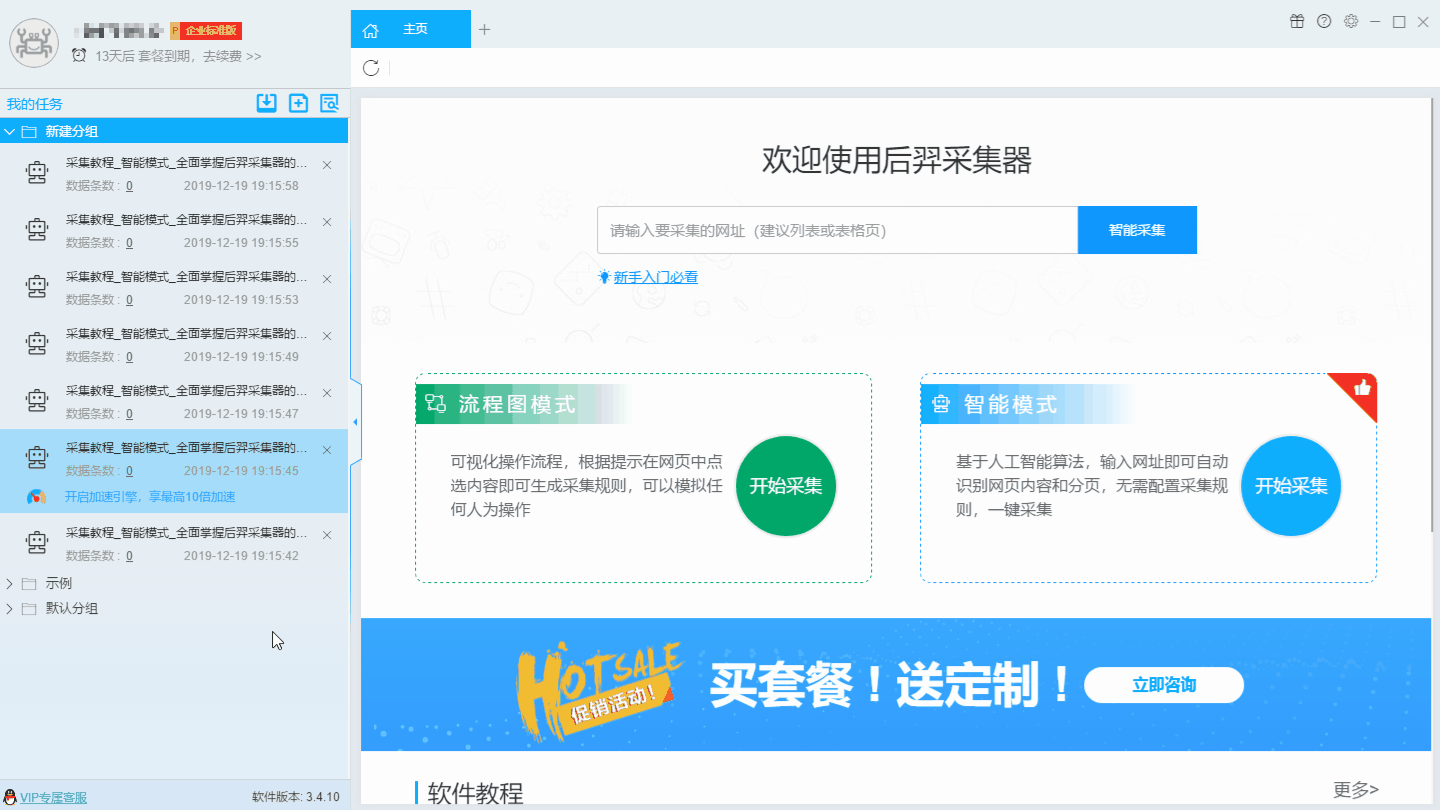Open data count of task 19:15:45
1440x810 pixels.
[129, 471]
